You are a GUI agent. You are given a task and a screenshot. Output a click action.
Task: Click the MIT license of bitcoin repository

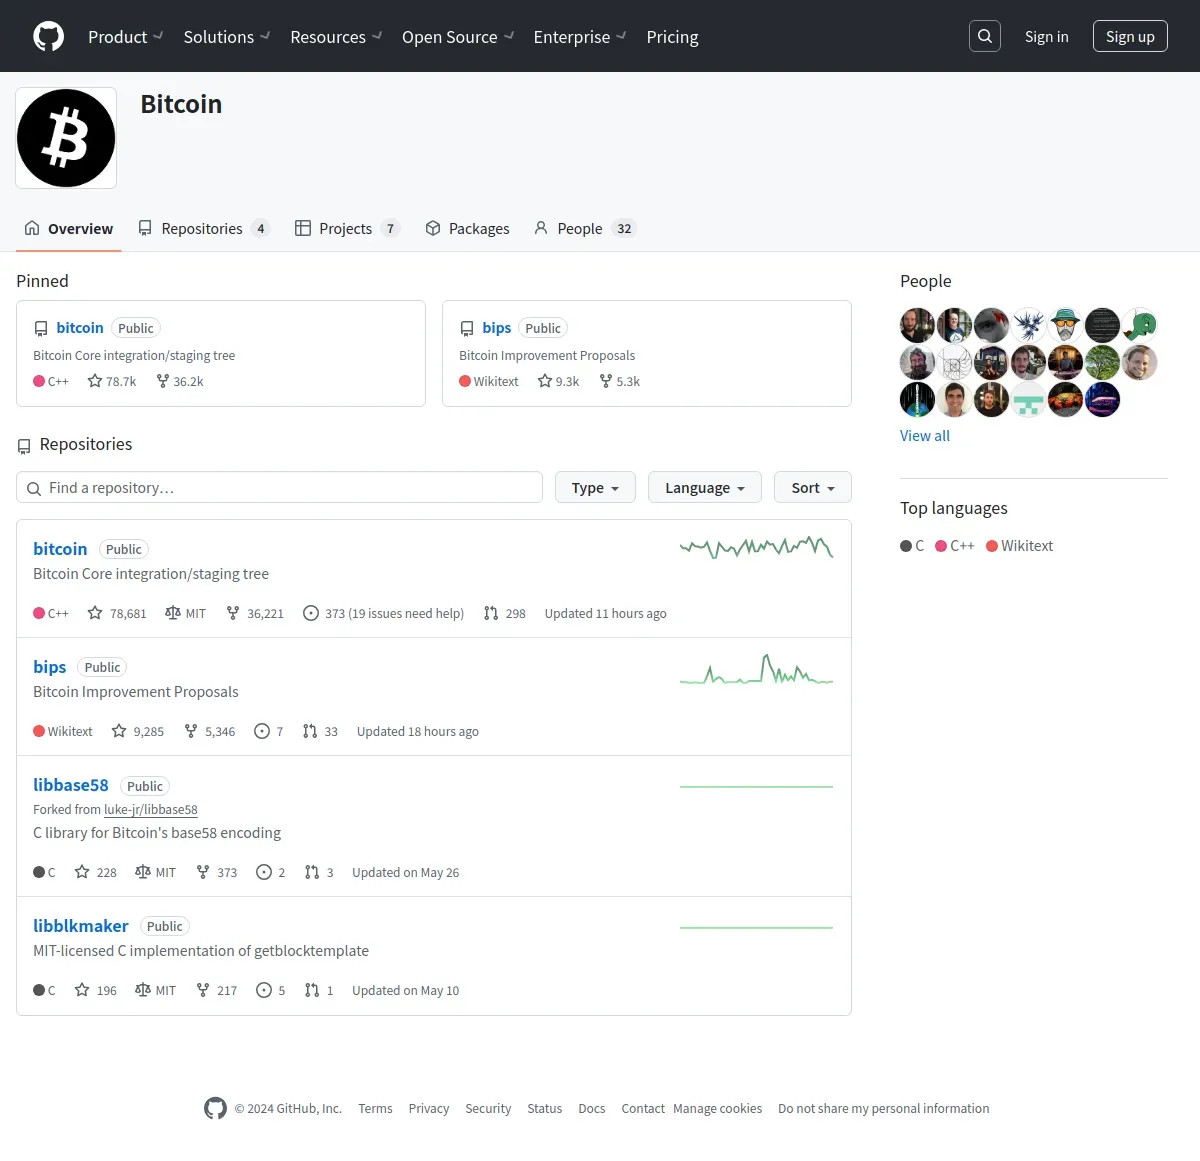click(185, 613)
